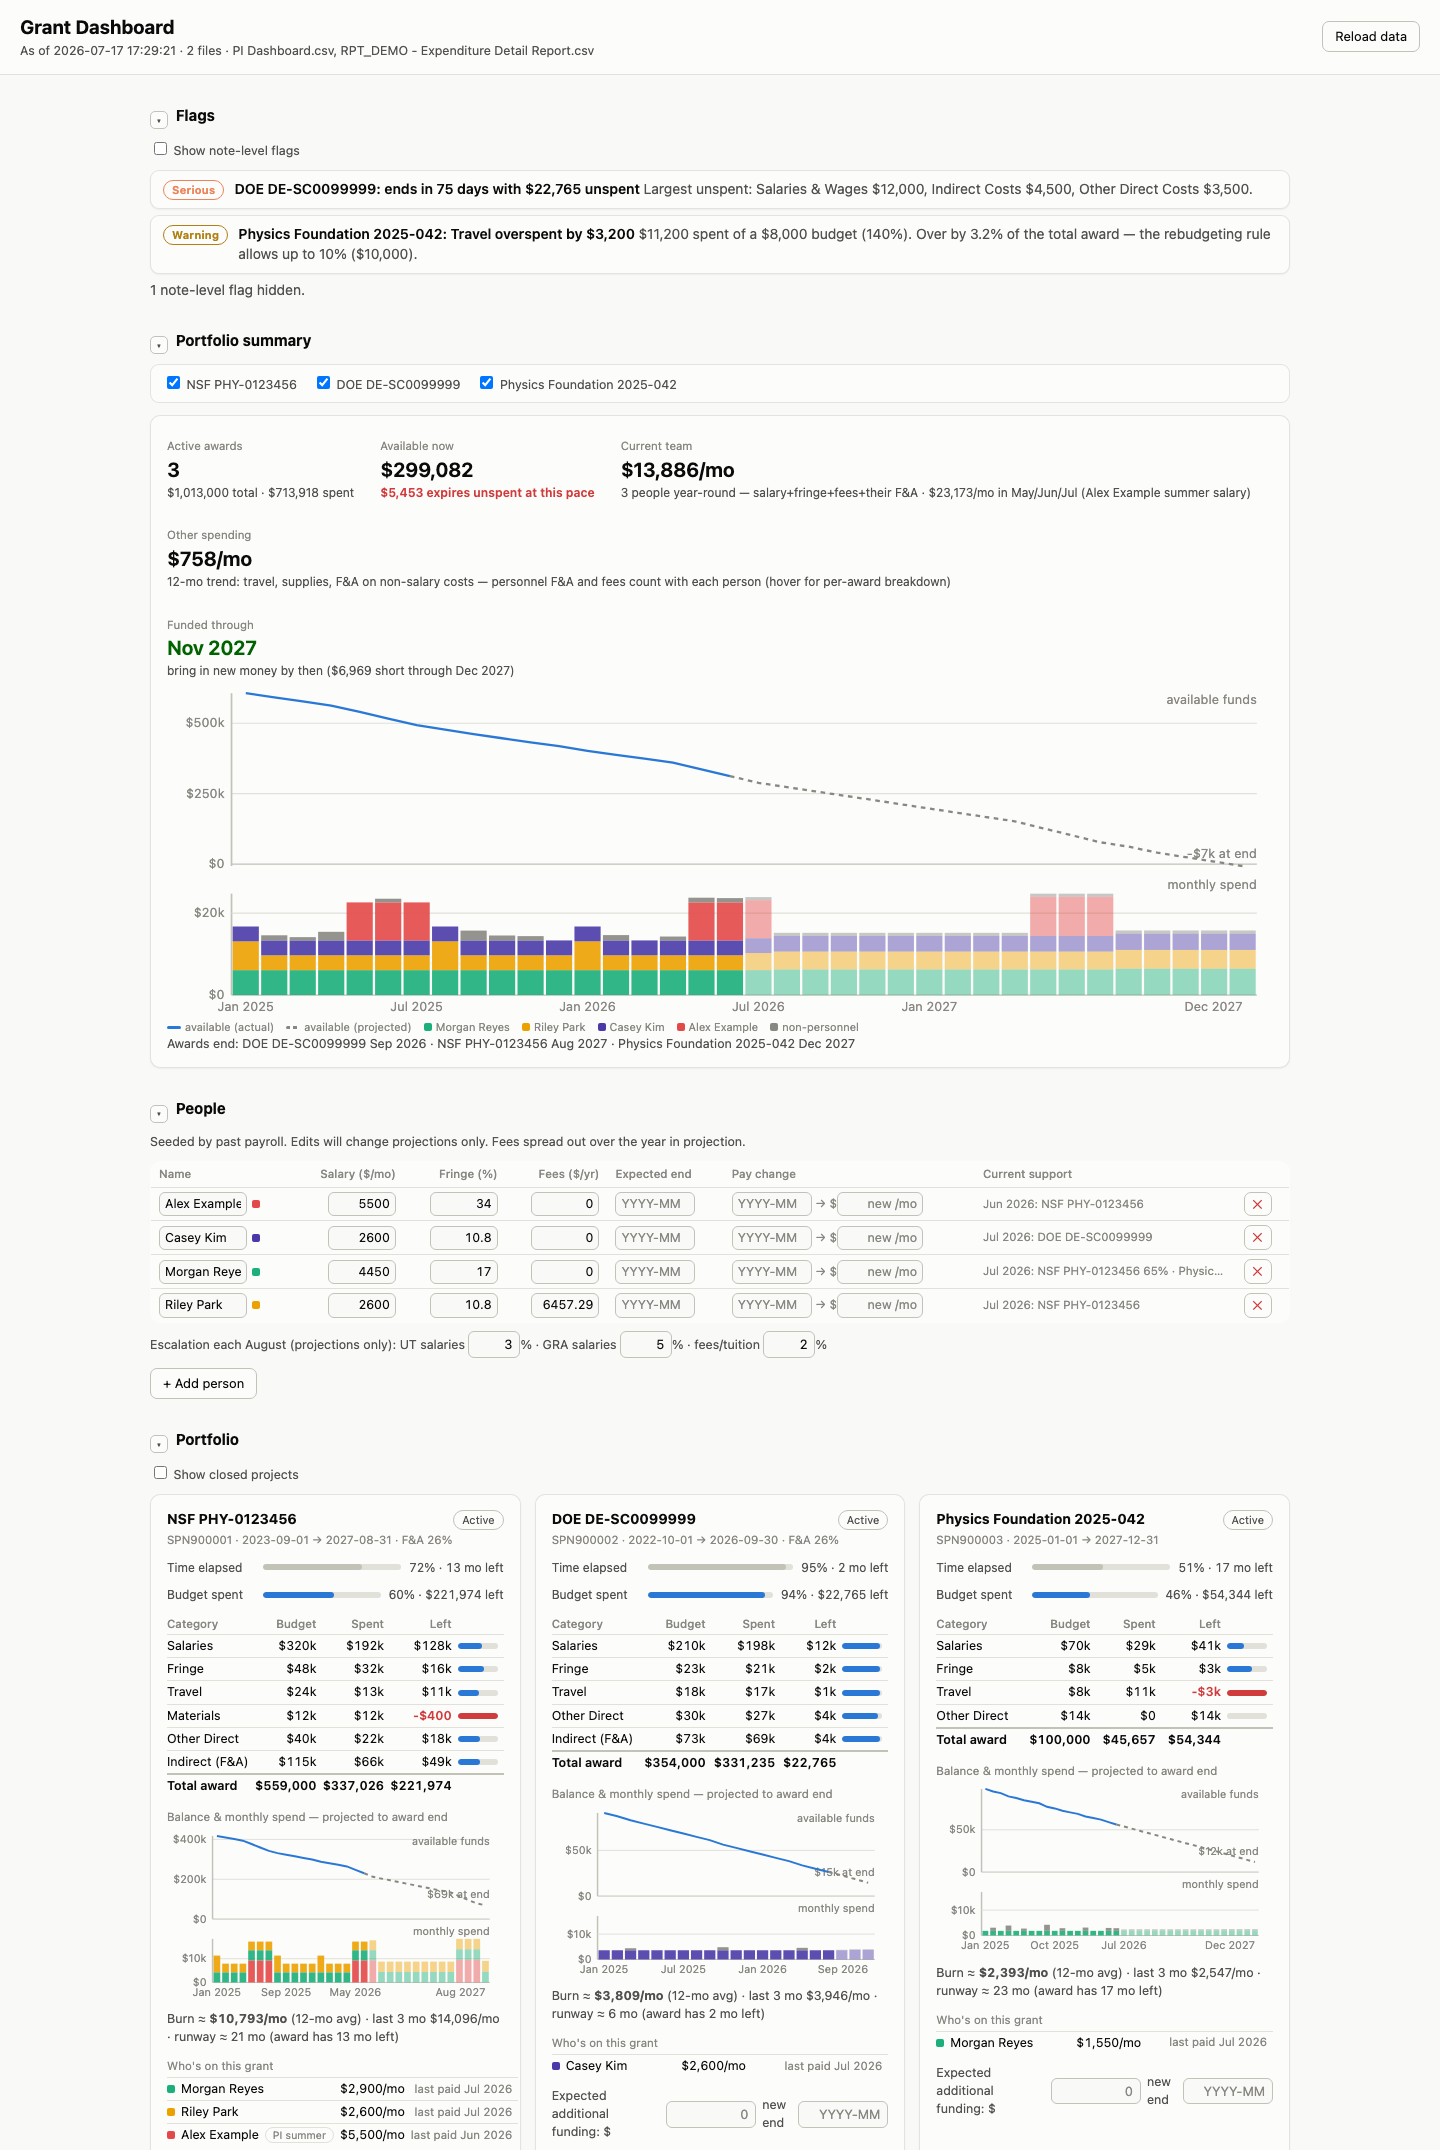
Task: Remove Alex Example row with red X
Action: (1257, 1204)
